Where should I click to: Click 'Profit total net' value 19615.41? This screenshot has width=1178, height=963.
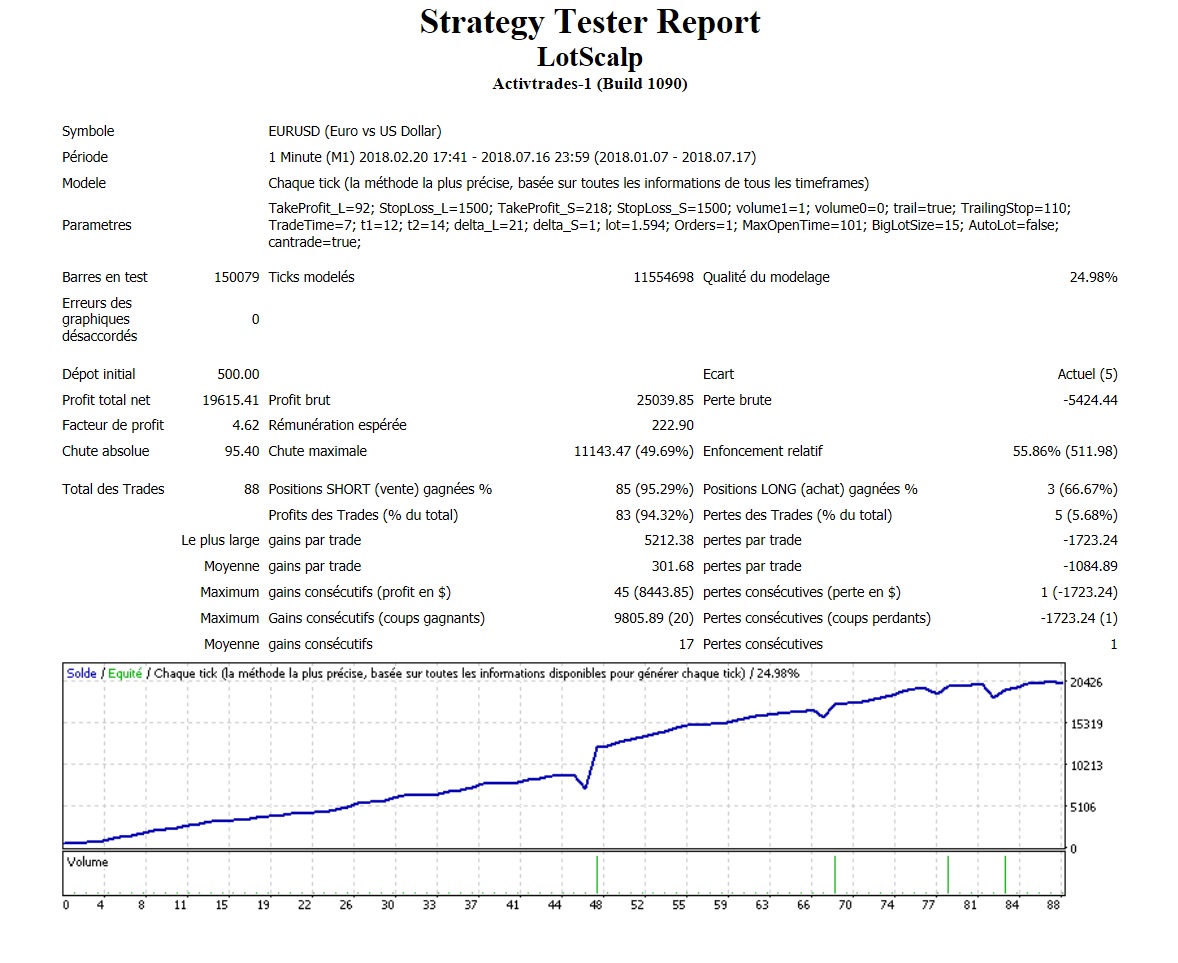(231, 400)
